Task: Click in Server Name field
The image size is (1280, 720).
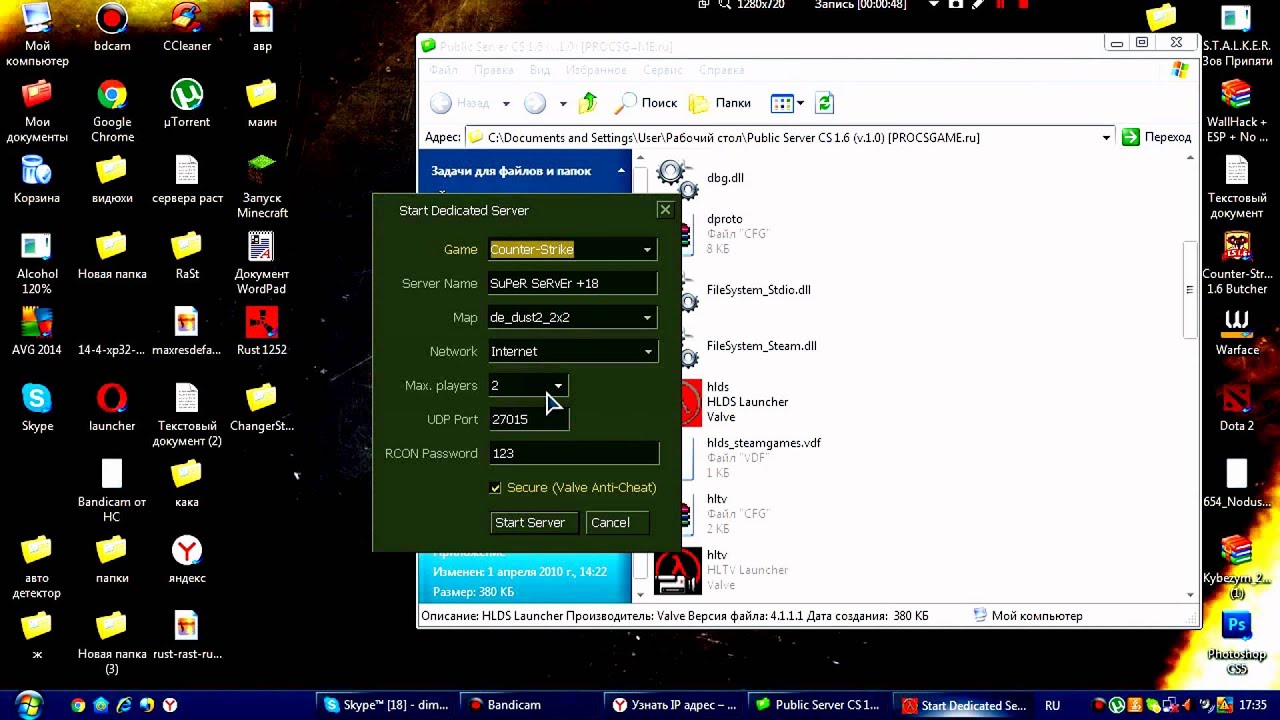Action: pyautogui.click(x=573, y=284)
